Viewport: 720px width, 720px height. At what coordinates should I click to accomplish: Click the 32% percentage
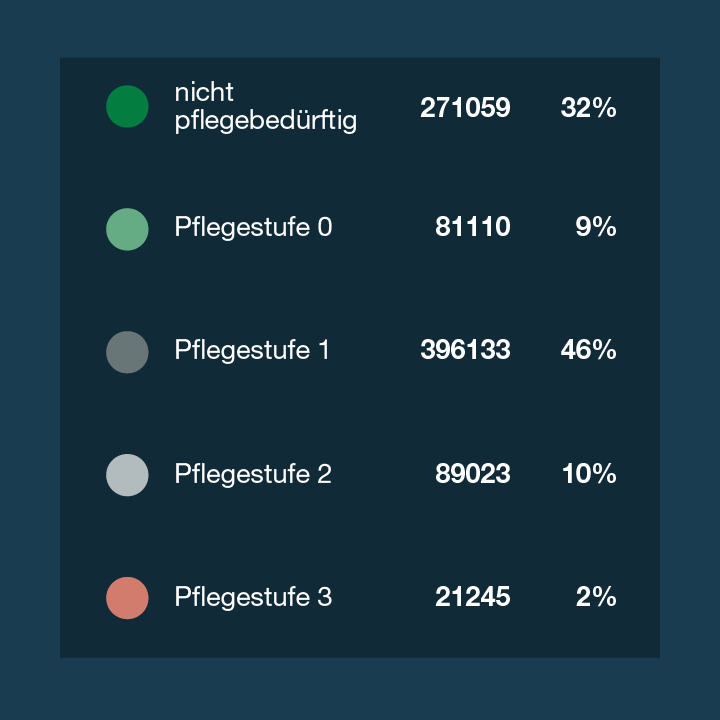pyautogui.click(x=588, y=107)
